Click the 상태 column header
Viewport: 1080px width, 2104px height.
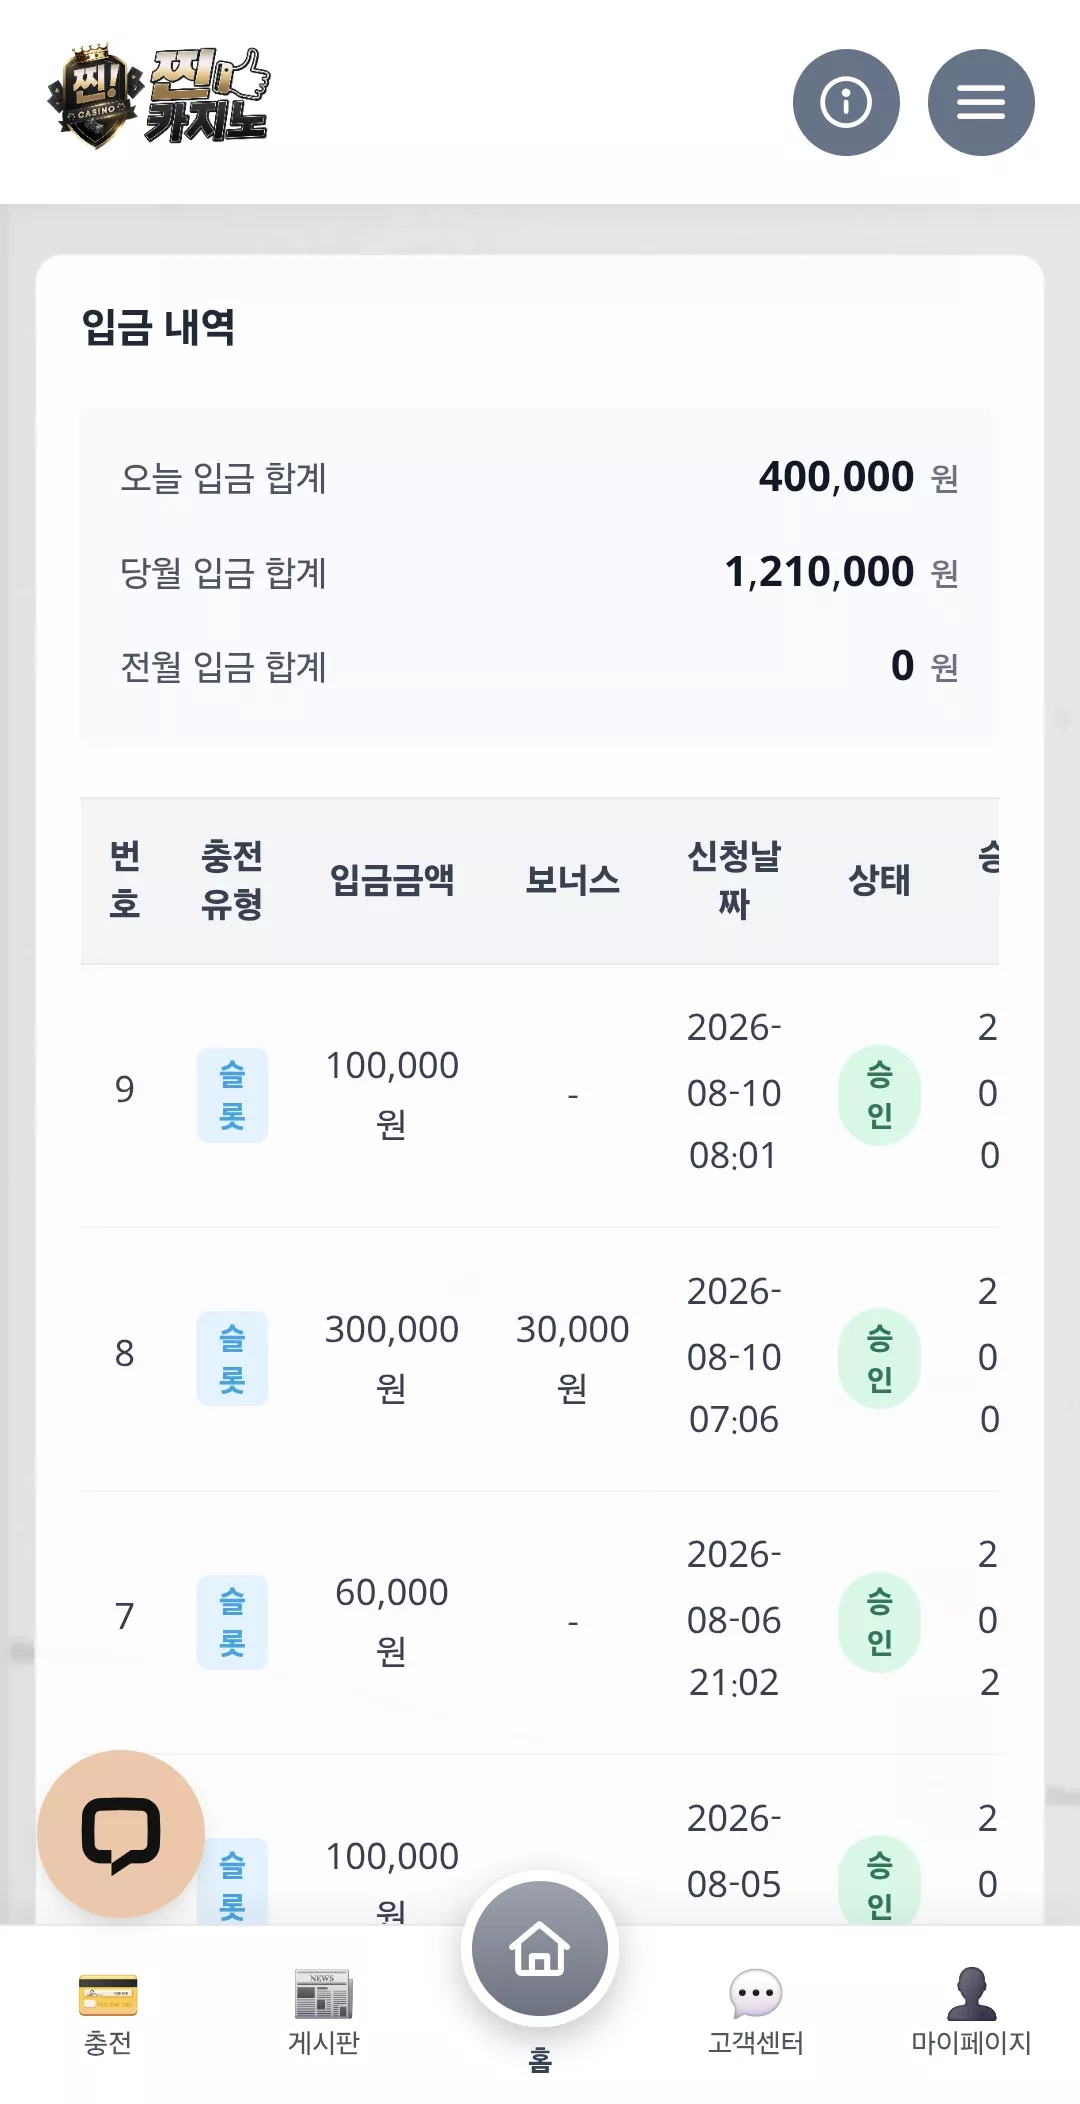click(x=879, y=880)
